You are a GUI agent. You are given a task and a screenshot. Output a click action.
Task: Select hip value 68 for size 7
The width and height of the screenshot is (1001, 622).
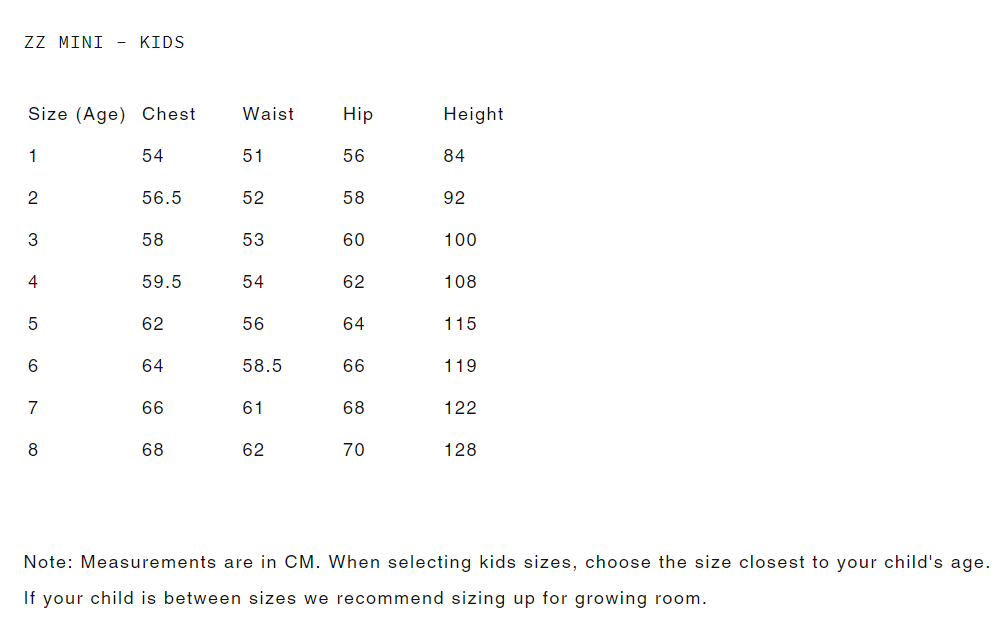(354, 408)
